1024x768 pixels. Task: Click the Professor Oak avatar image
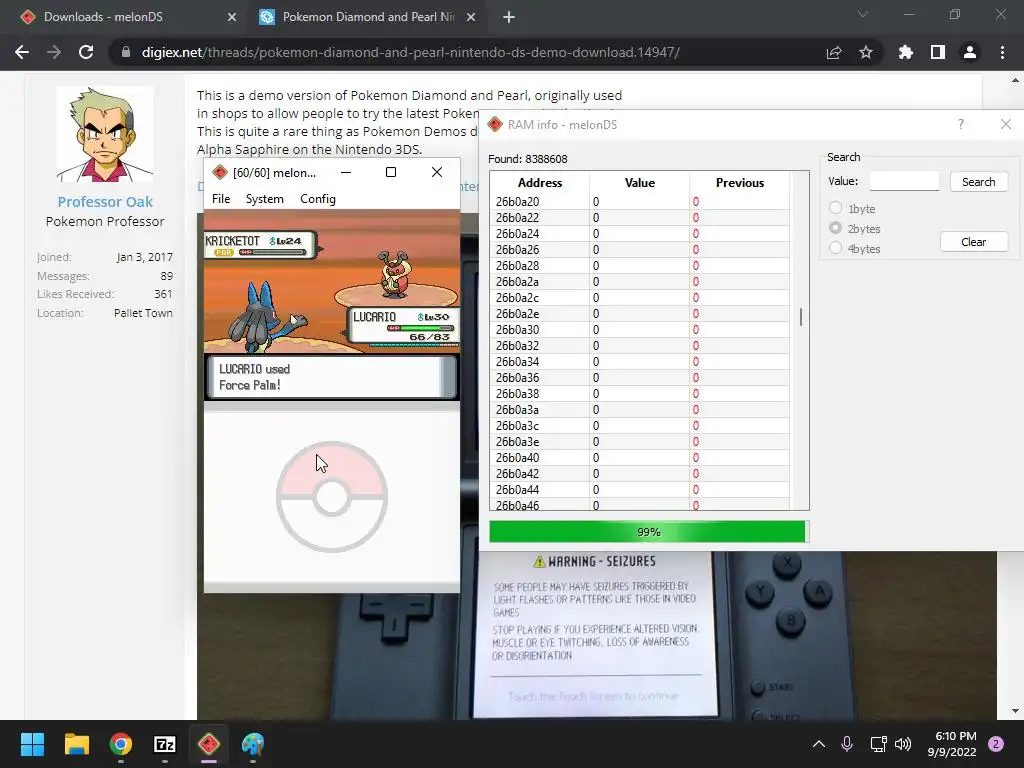104,134
